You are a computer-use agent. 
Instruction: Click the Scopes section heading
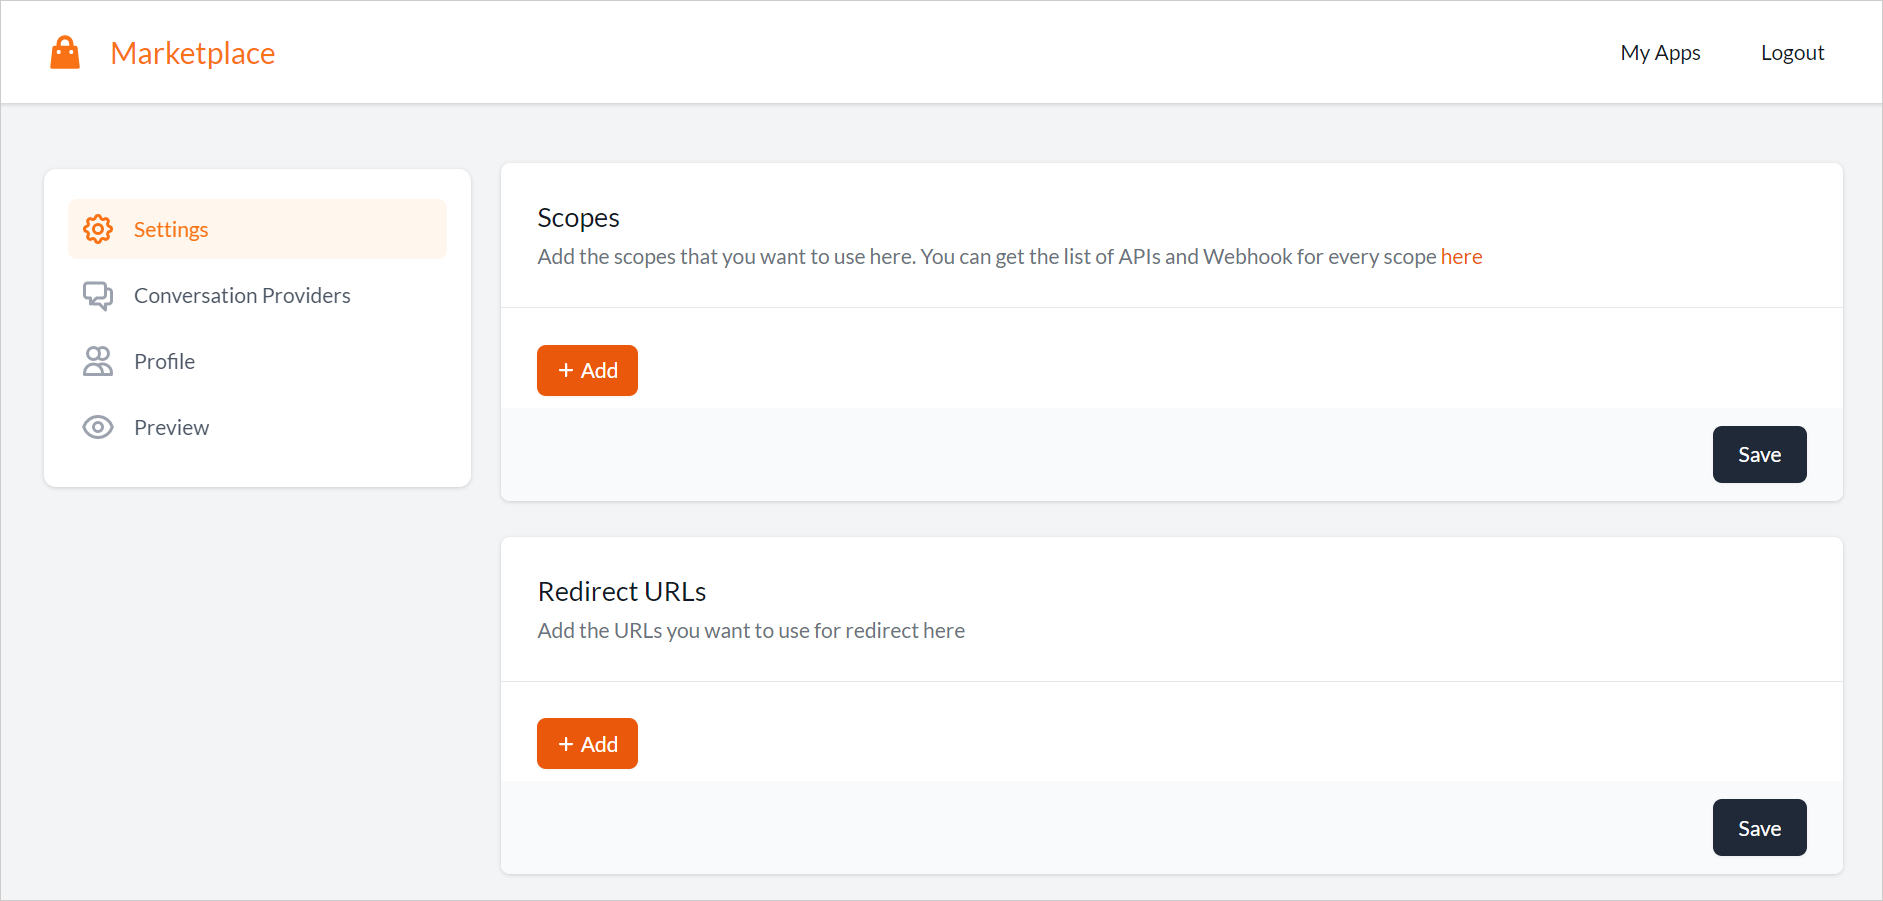pos(578,217)
